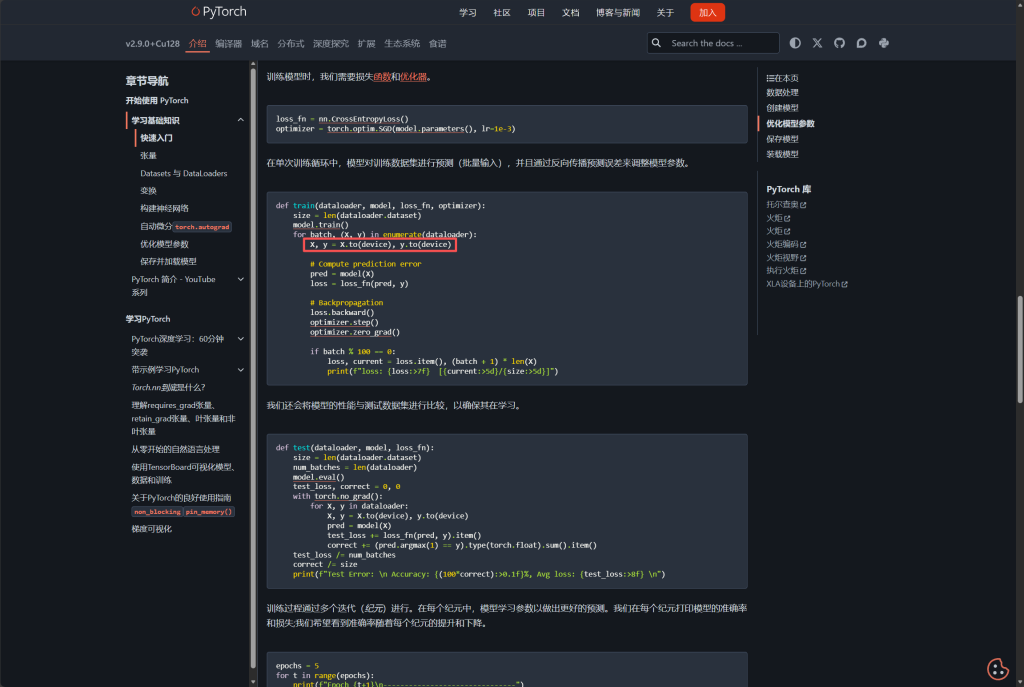Collapse the 学习基础知识 sidebar section

click(240, 120)
